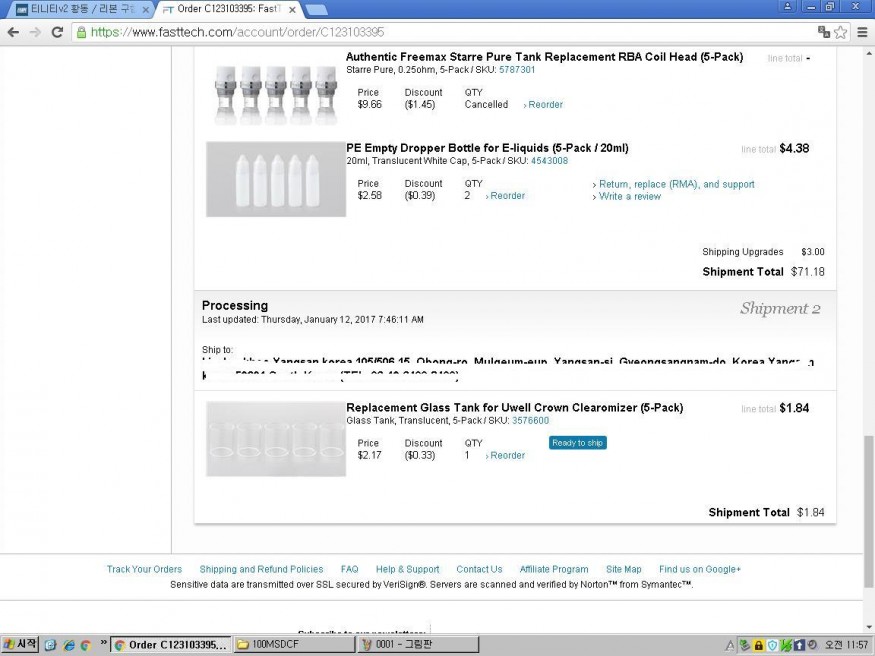Click the language bar A icon in tray
Image resolution: width=875 pixels, height=656 pixels.
[730, 645]
